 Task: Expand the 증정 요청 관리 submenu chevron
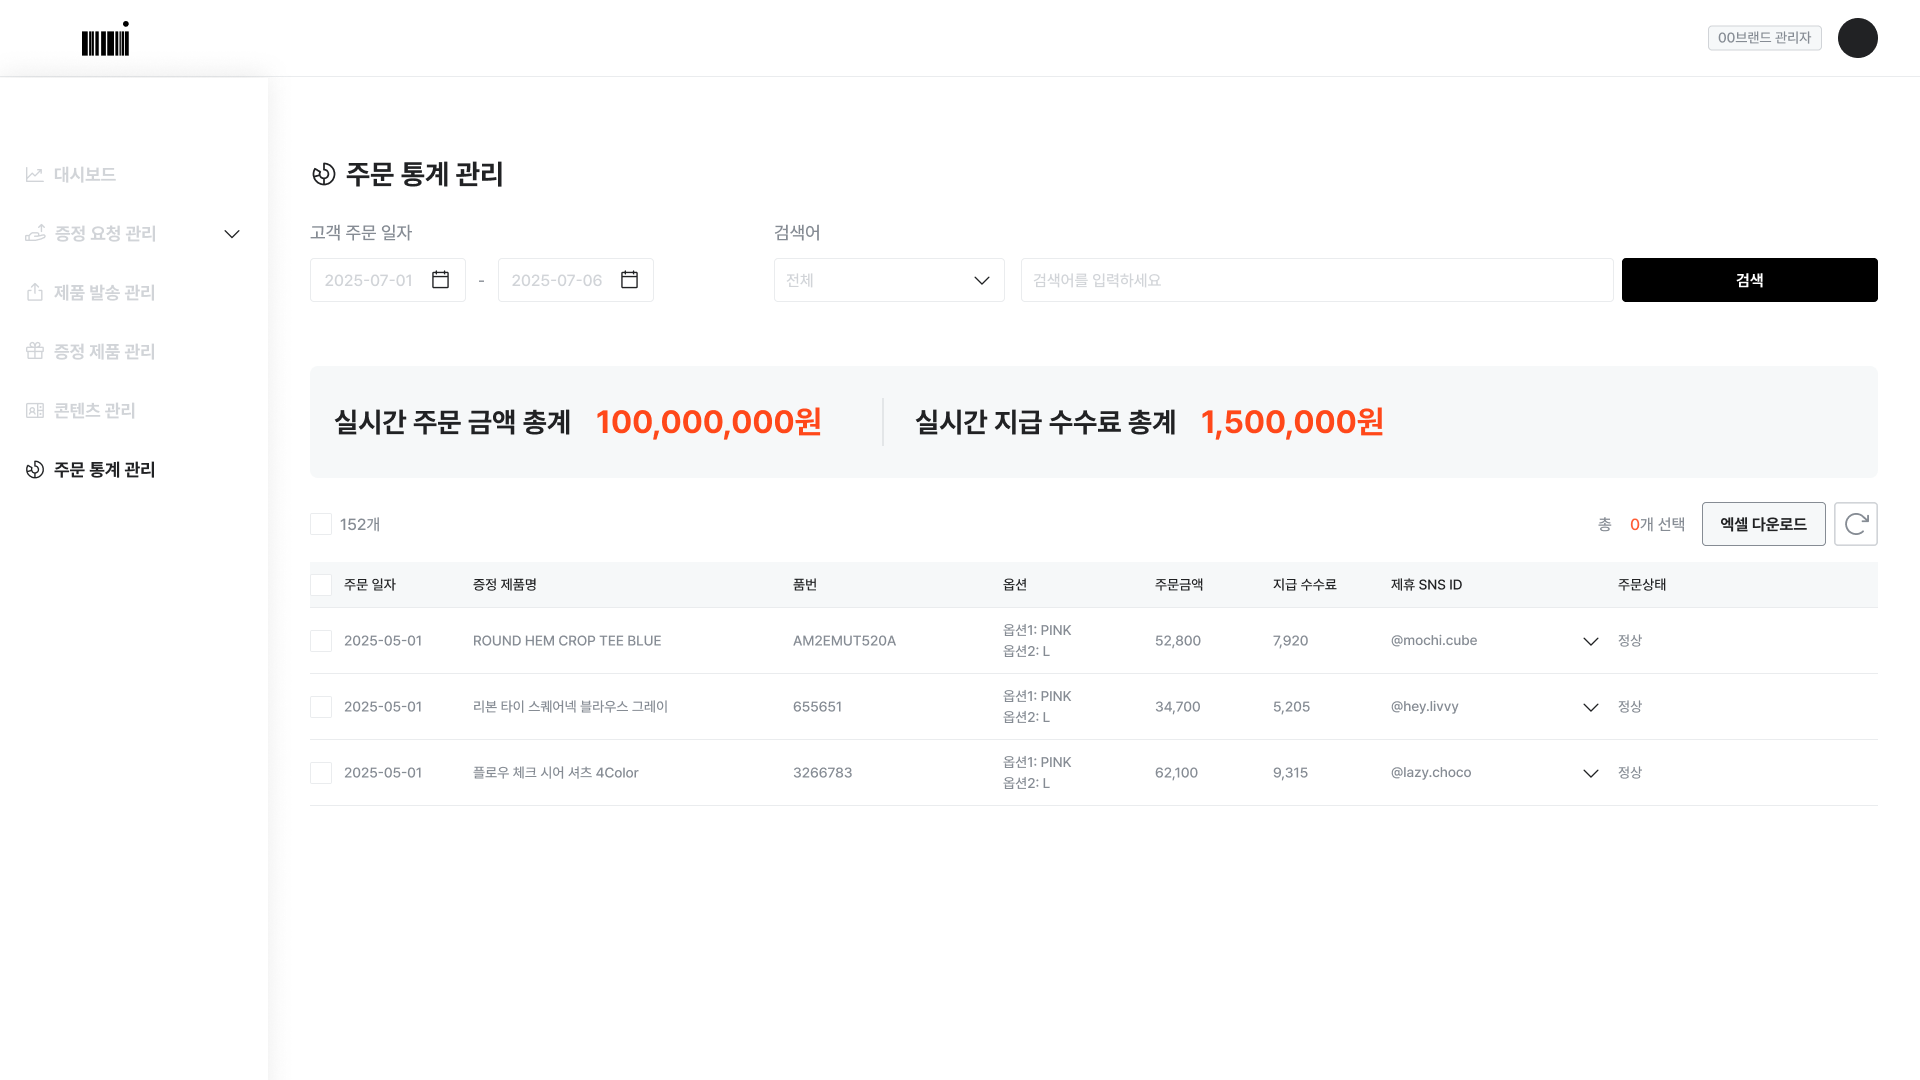[232, 234]
